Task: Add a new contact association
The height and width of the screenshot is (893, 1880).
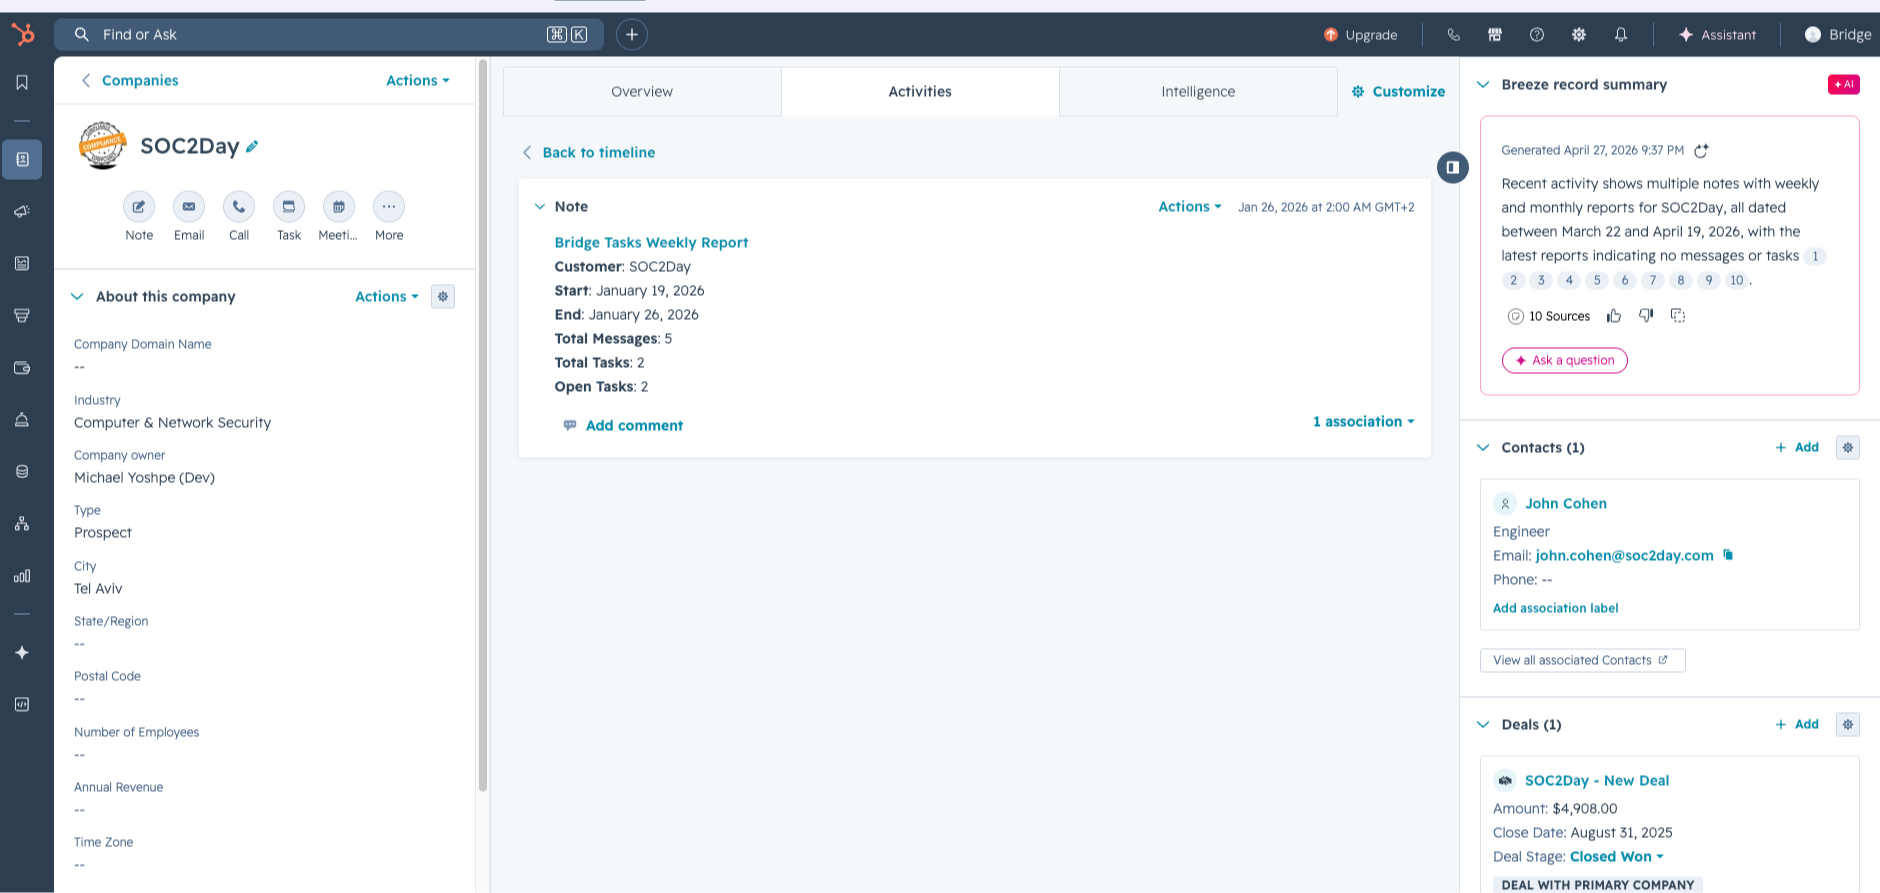Action: (1797, 447)
